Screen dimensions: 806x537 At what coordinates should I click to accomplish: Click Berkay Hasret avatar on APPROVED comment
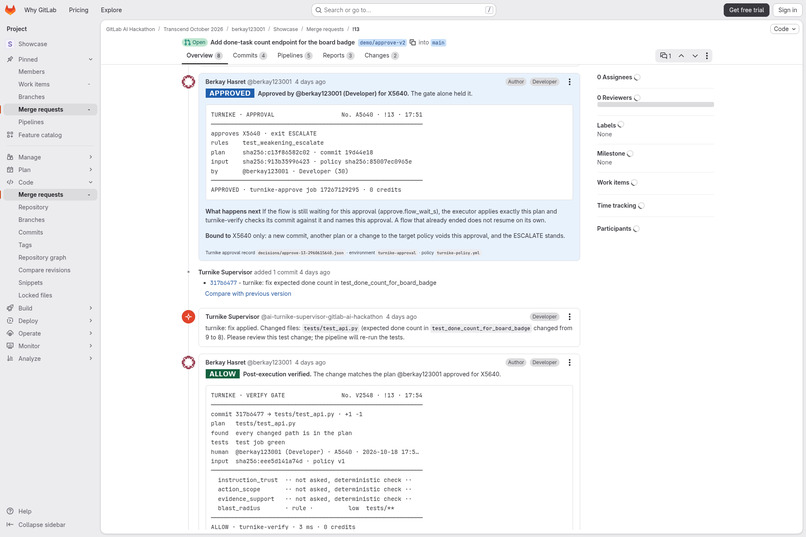click(189, 82)
